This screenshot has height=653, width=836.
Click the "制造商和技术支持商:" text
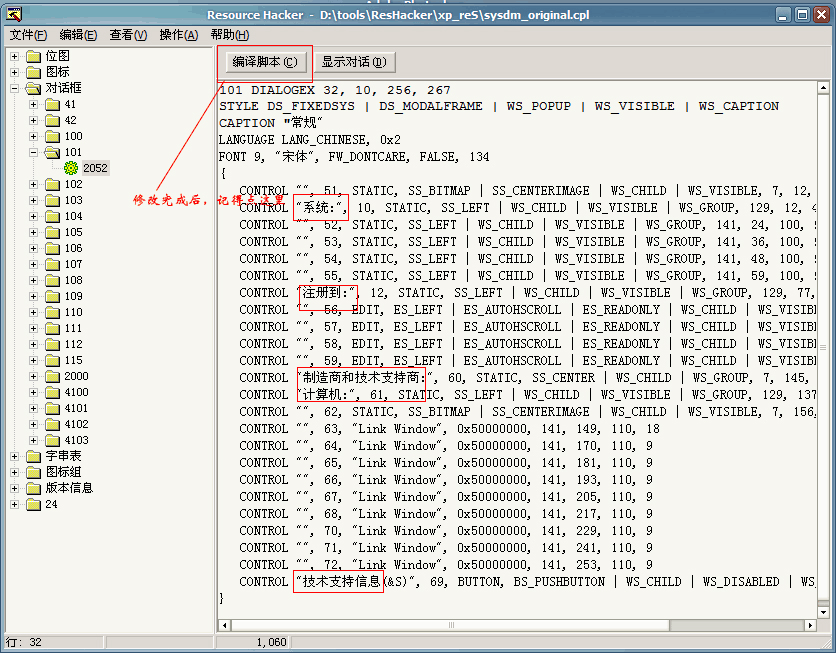(x=365, y=377)
